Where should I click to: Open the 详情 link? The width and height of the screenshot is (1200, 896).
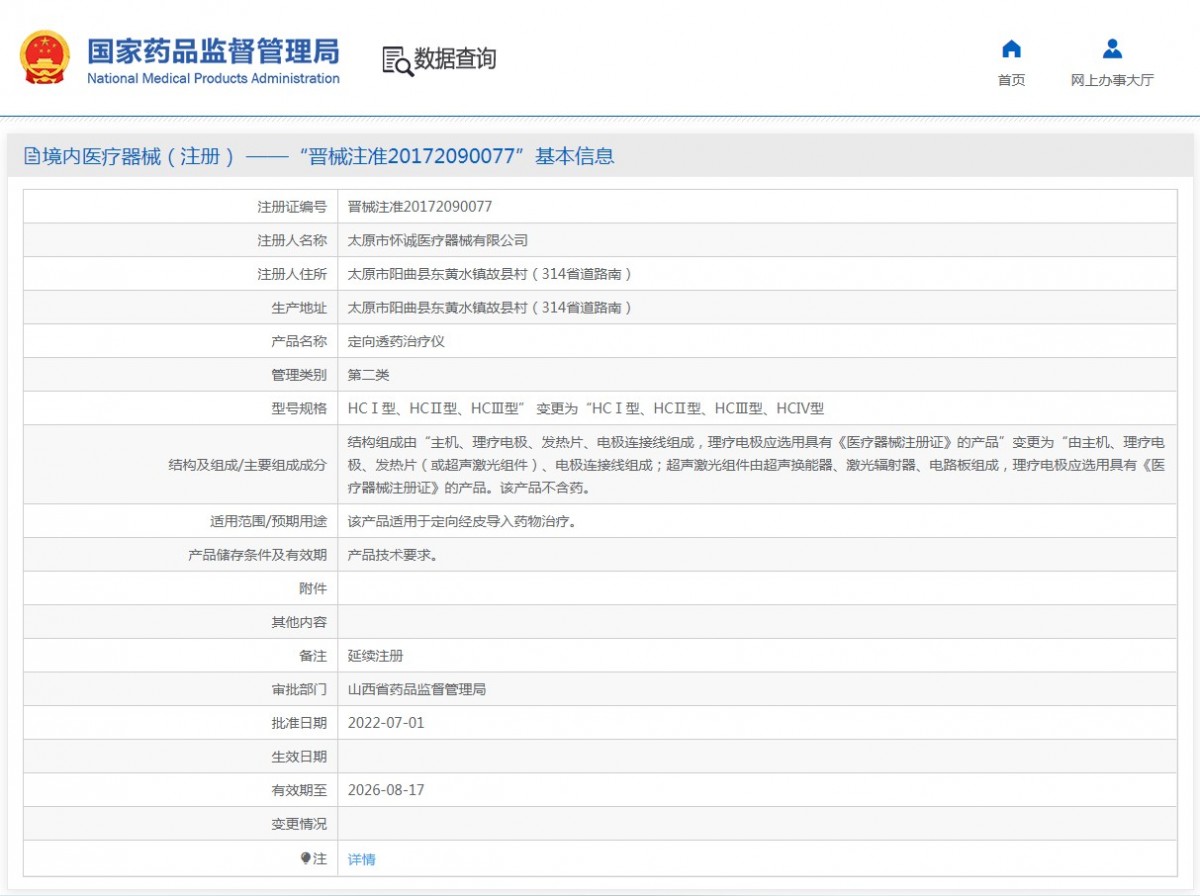(361, 859)
